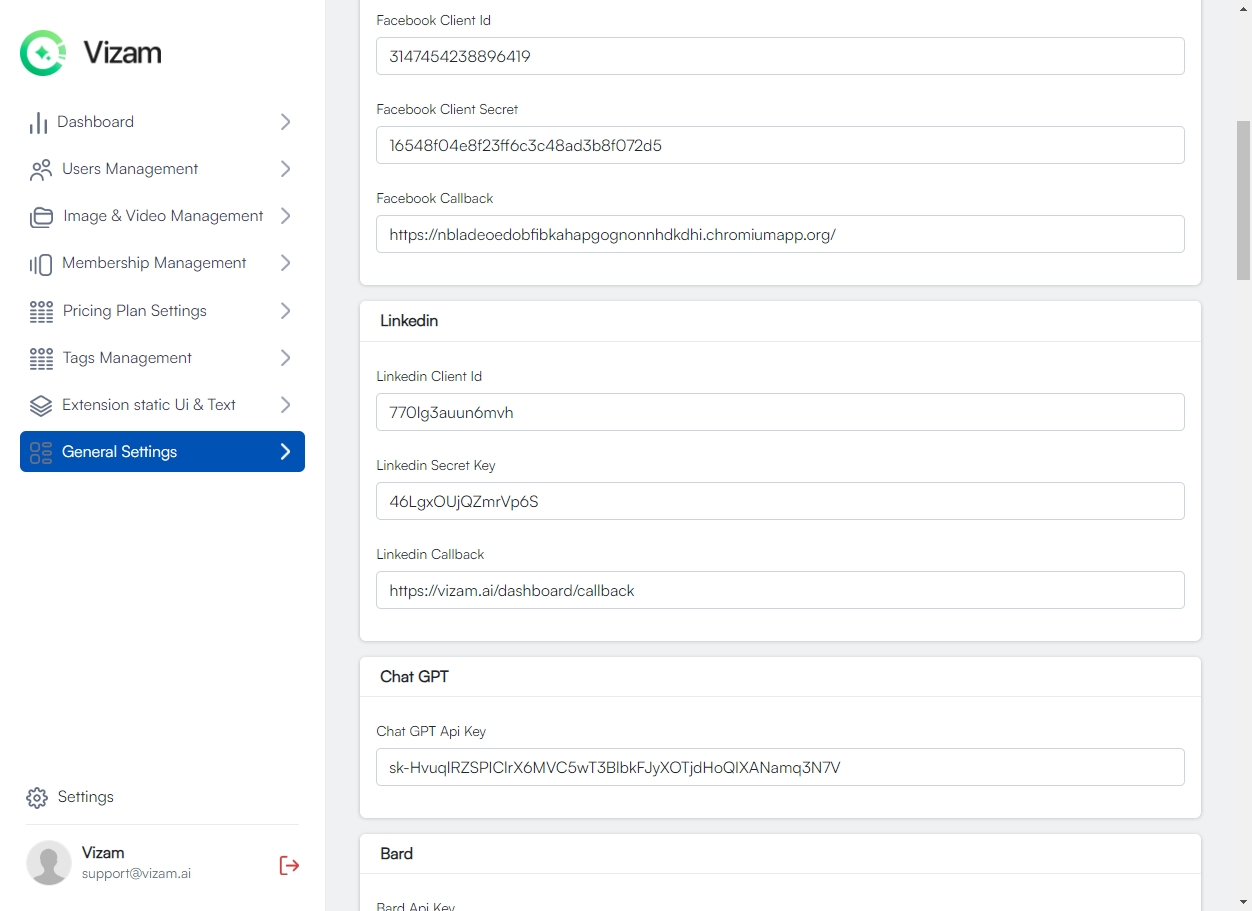Click the Settings gear icon

(37, 797)
